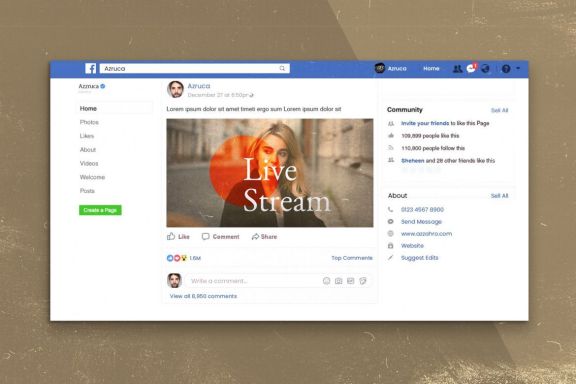Click the messenger icon beside Send Message
The image size is (576, 384).
coord(390,222)
